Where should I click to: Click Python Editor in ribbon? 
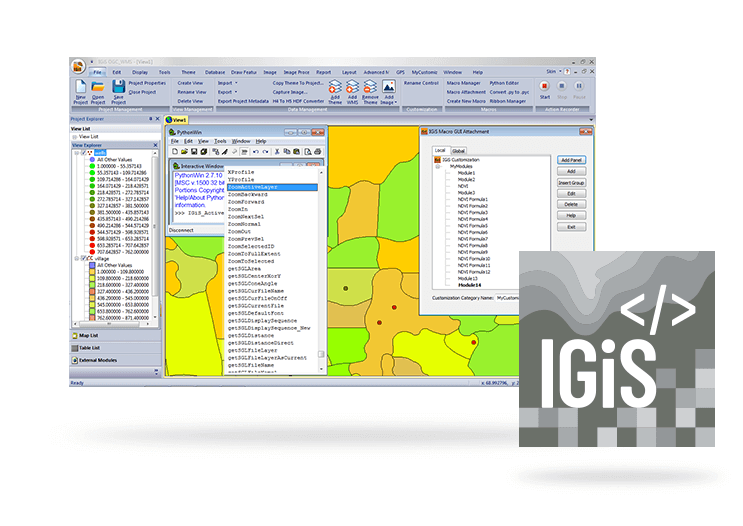[x=504, y=83]
